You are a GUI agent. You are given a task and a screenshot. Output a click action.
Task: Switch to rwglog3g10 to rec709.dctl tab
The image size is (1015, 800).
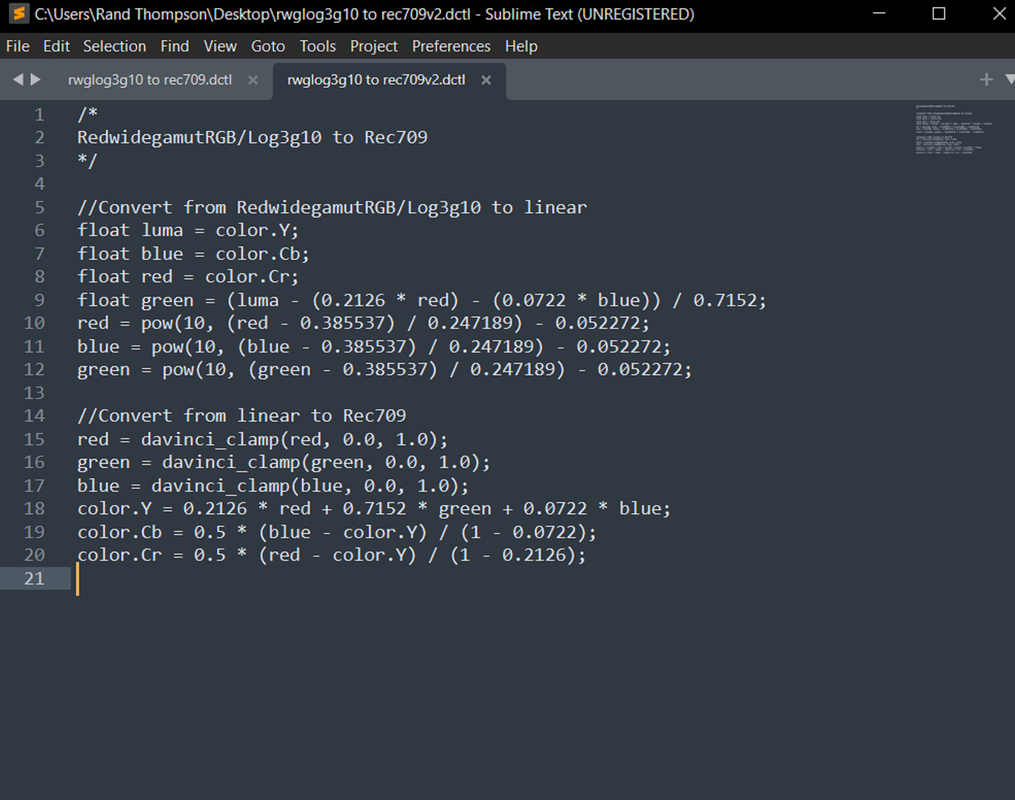[x=150, y=80]
